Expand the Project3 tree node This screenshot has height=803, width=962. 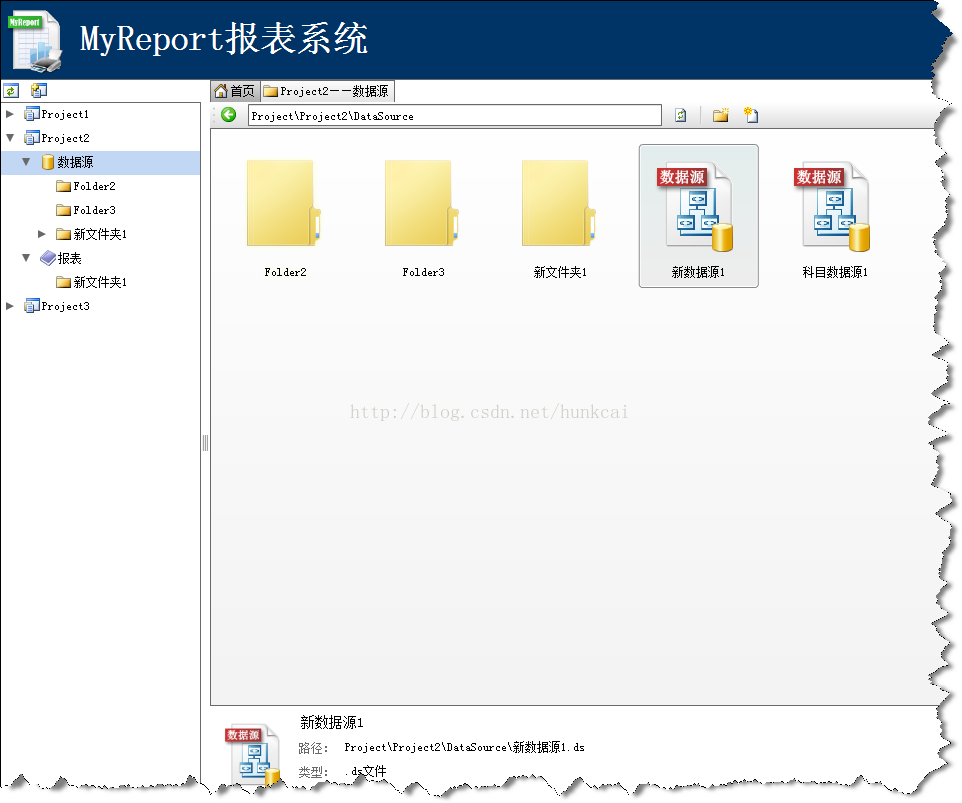[x=10, y=306]
